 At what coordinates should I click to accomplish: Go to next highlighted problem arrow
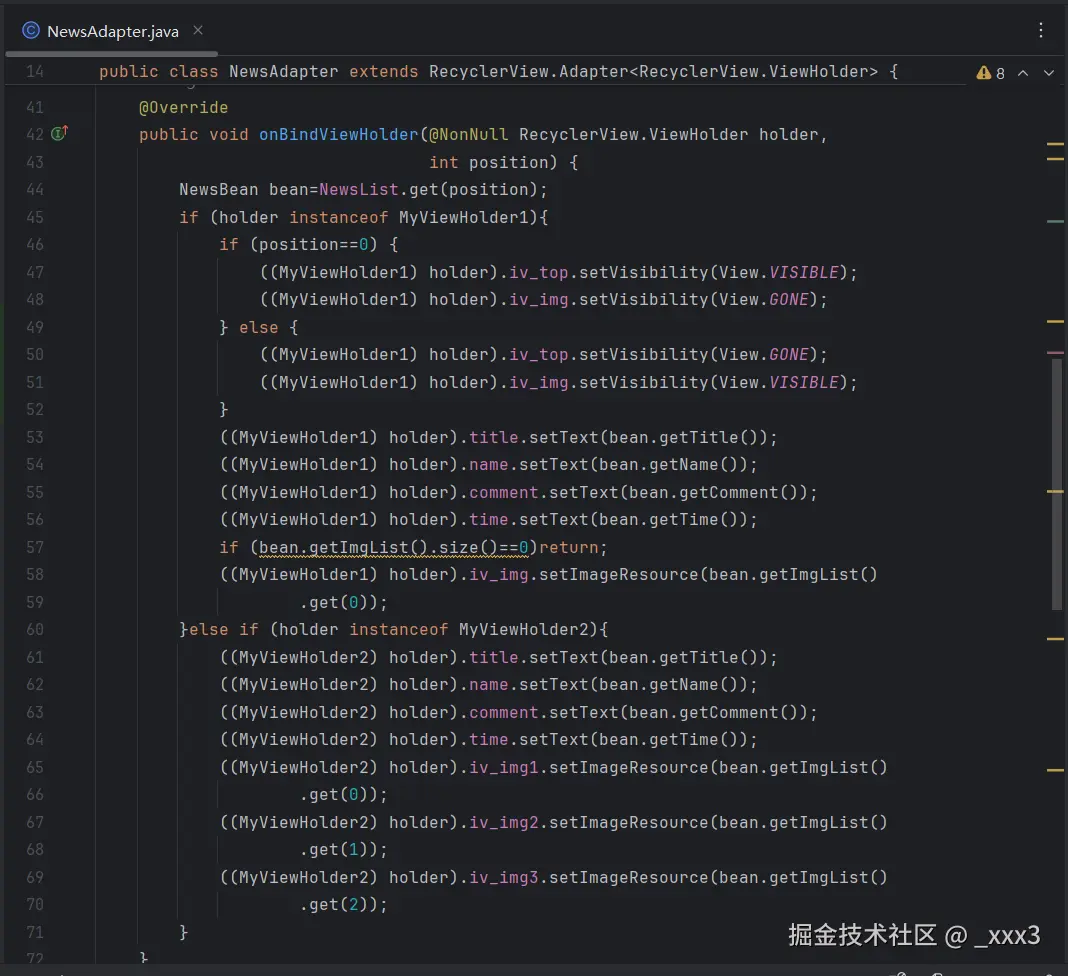(x=1049, y=73)
